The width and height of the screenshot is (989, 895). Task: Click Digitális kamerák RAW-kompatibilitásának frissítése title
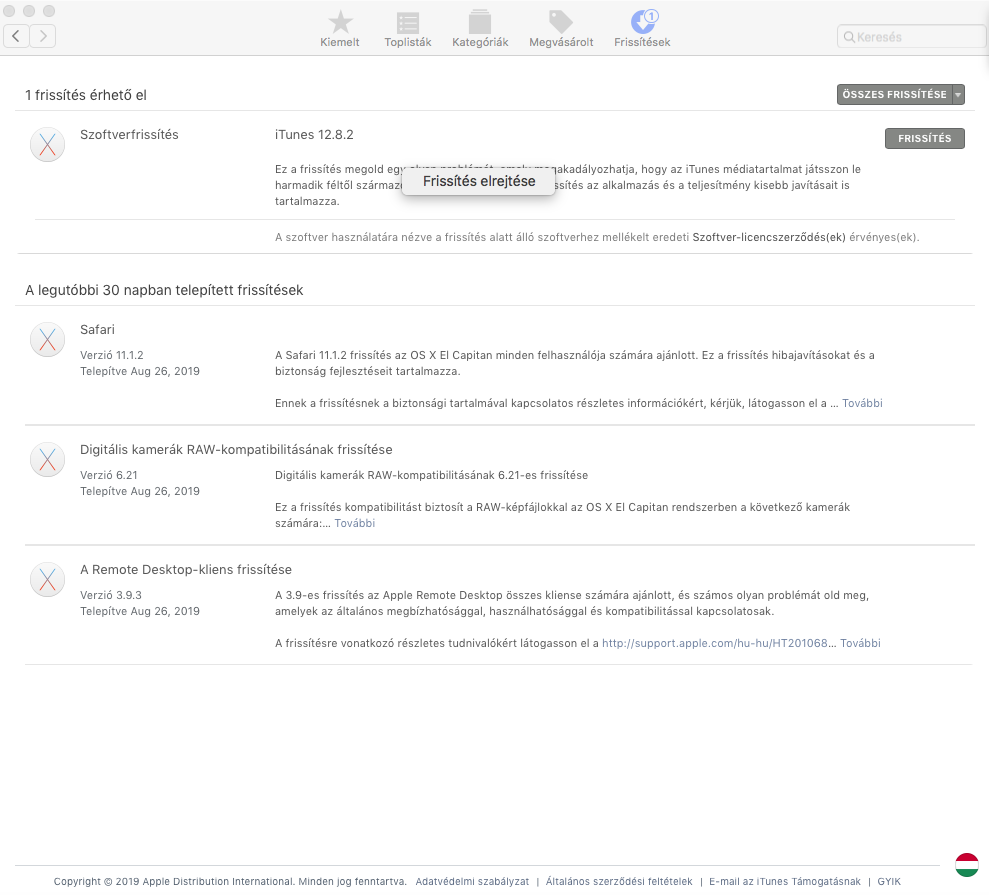[236, 449]
